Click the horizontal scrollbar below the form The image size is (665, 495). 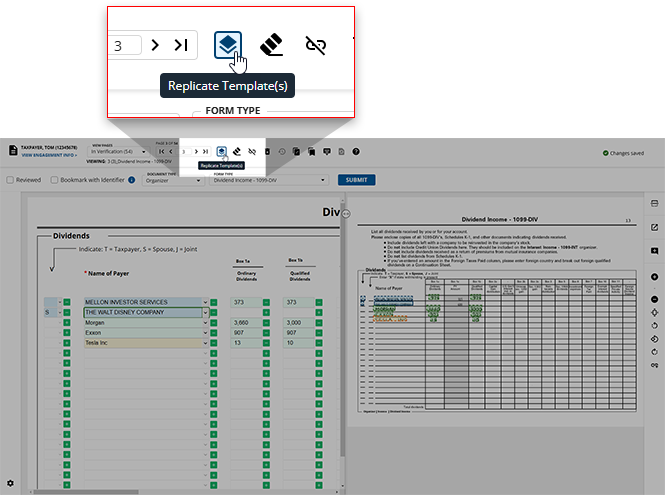[86, 492]
